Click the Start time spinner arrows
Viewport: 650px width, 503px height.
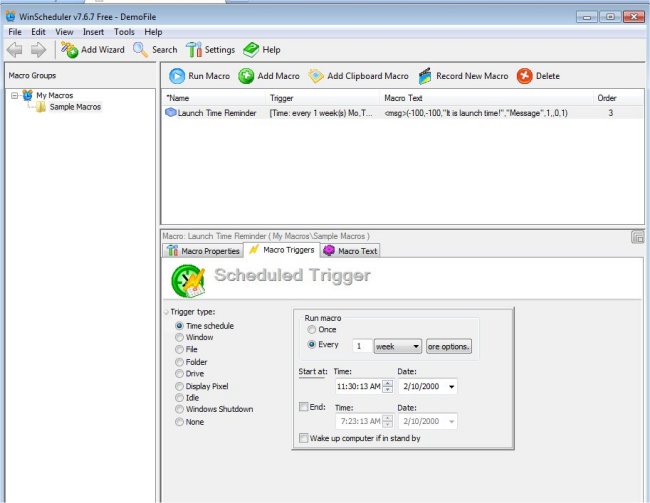[388, 386]
